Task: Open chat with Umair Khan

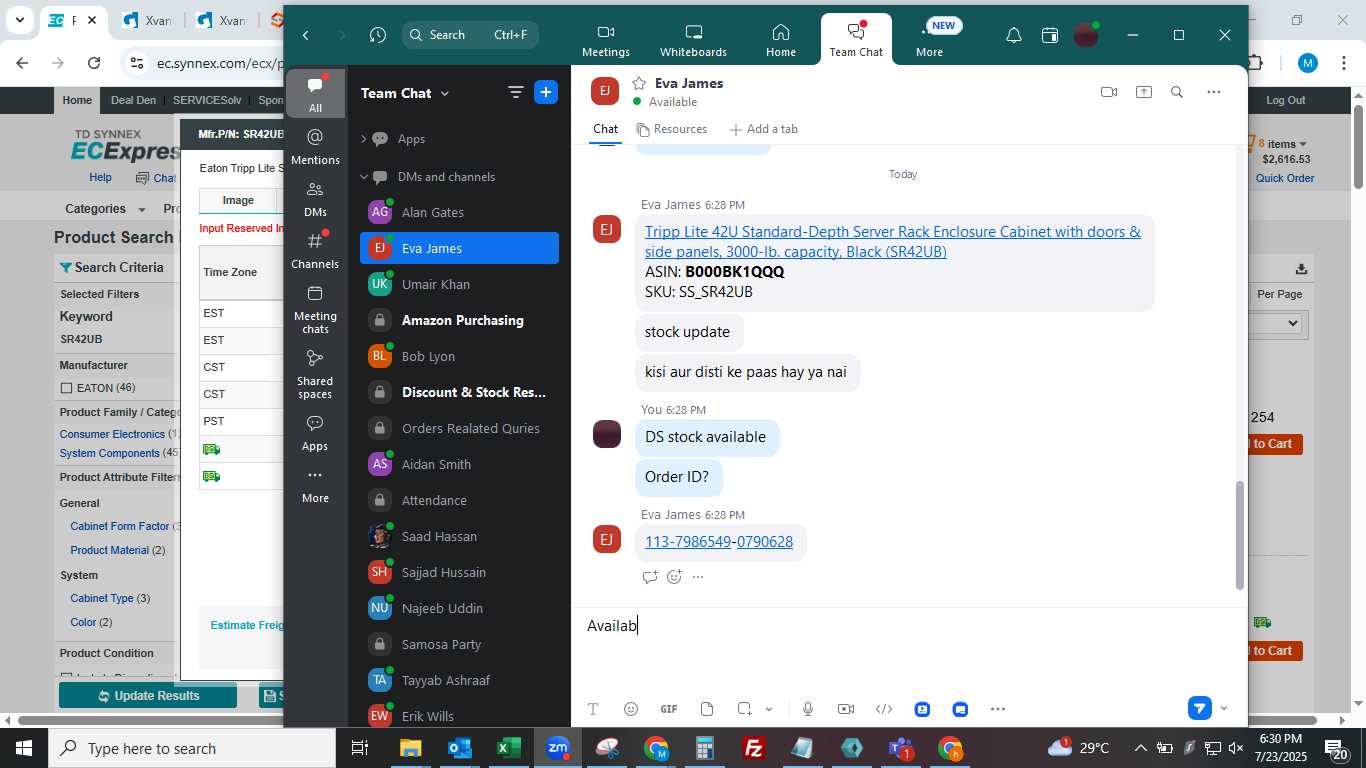Action: pos(459,284)
